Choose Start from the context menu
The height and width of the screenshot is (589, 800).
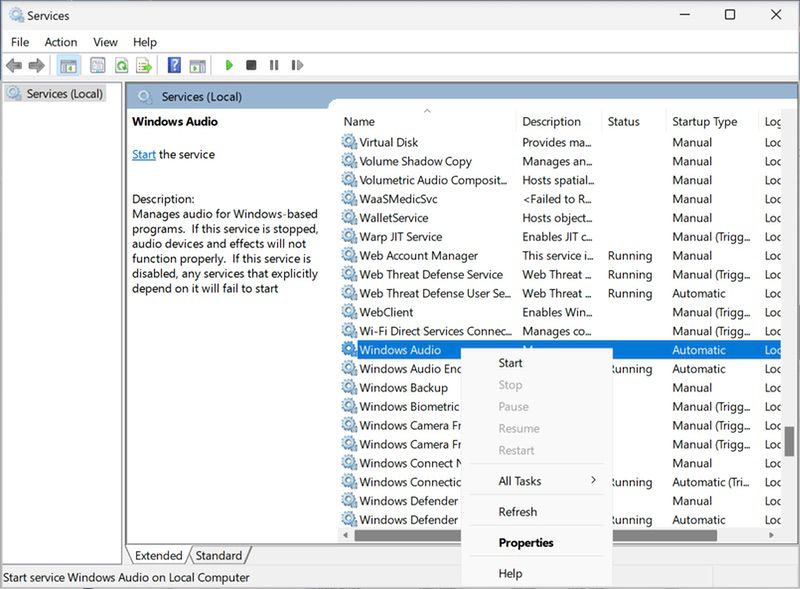(536, 363)
